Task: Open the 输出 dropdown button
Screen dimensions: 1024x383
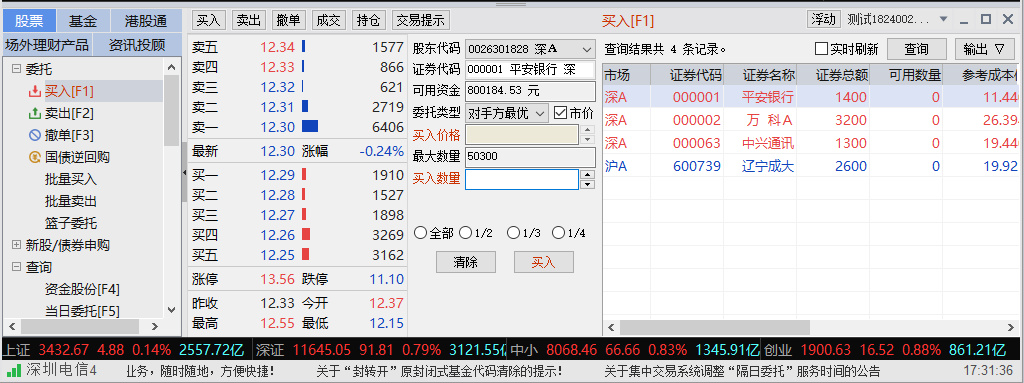Action: point(984,49)
